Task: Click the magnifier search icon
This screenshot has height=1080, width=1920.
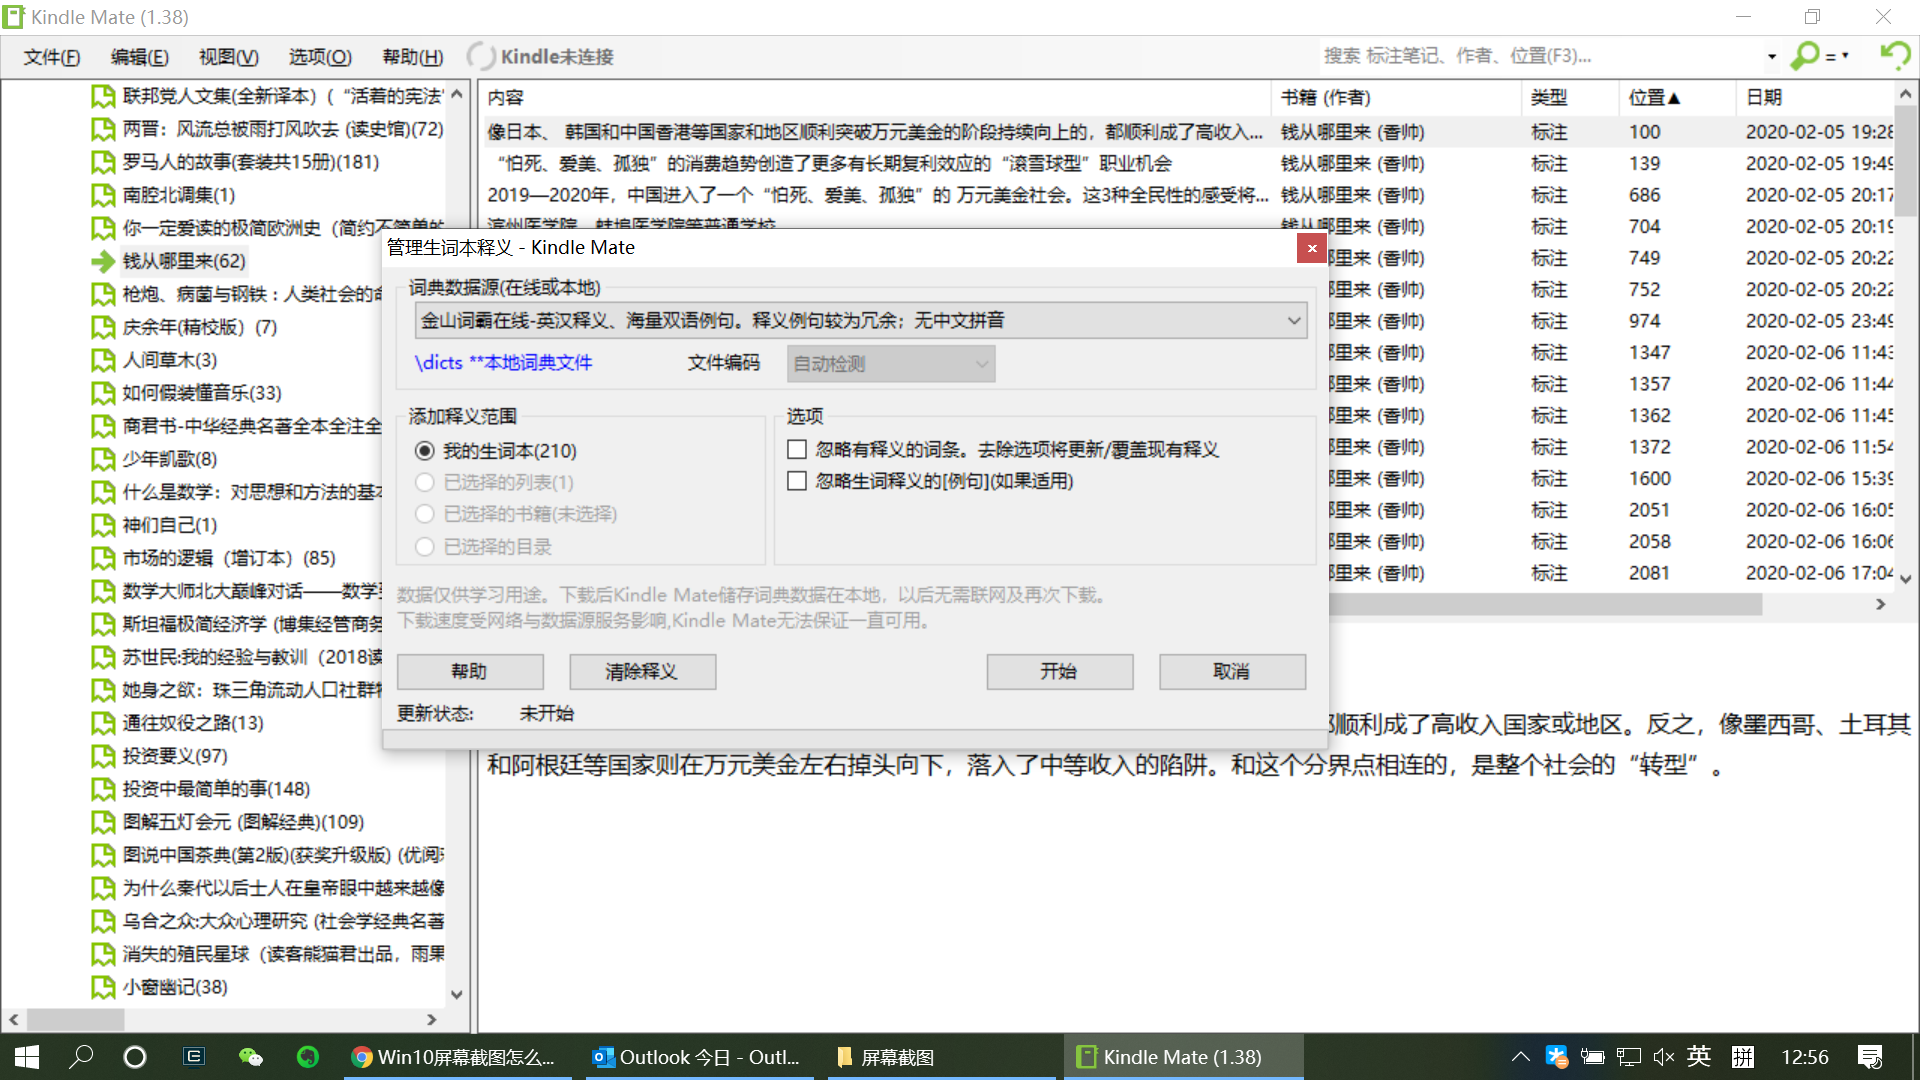Action: point(1805,56)
